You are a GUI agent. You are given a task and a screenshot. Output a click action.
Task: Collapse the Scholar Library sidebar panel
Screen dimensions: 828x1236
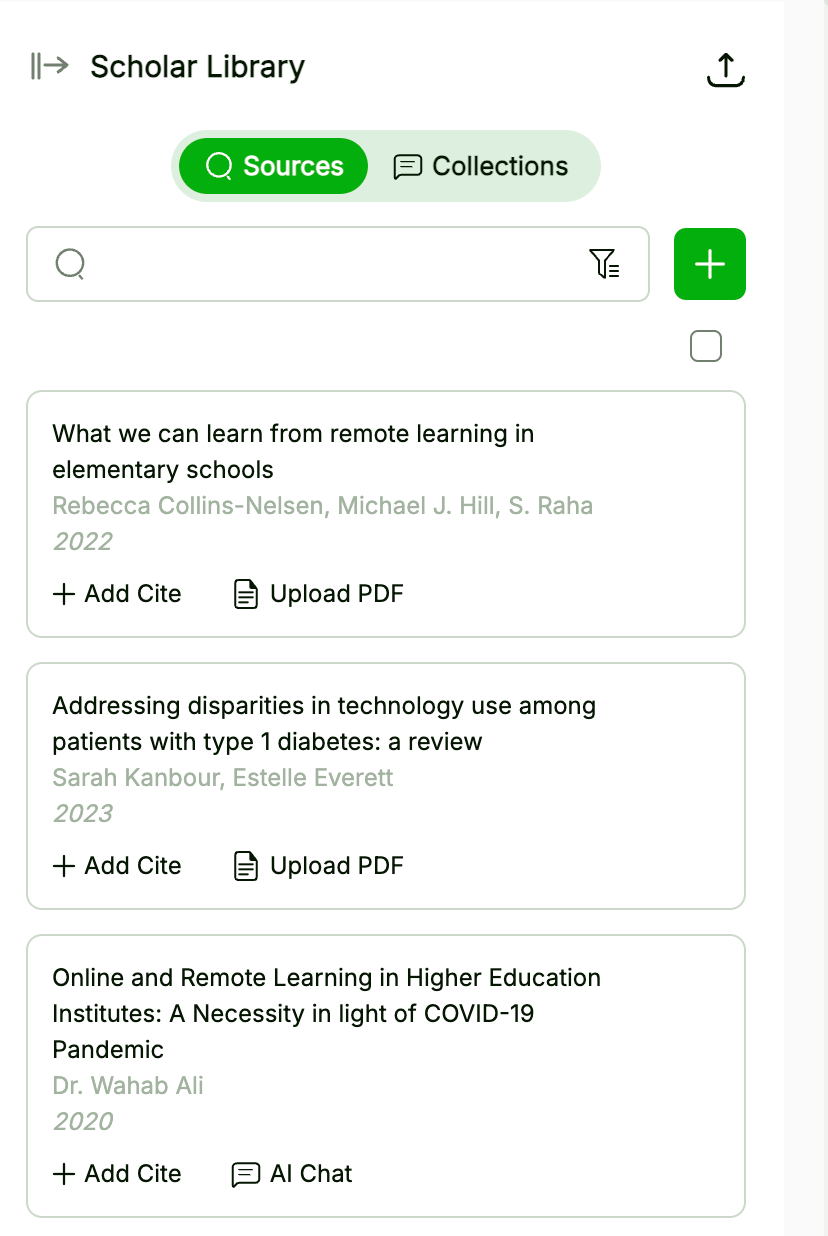click(49, 67)
